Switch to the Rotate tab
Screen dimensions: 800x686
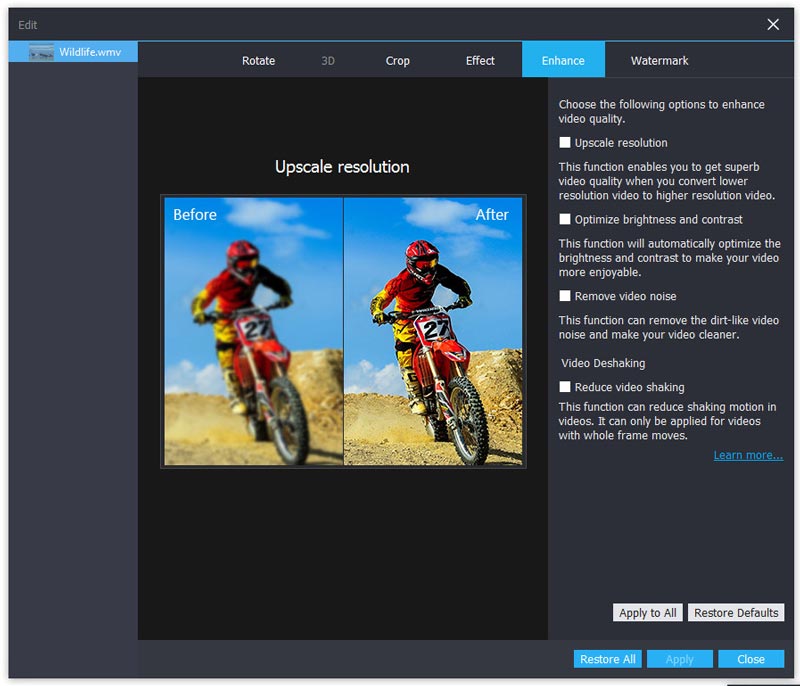tap(258, 61)
